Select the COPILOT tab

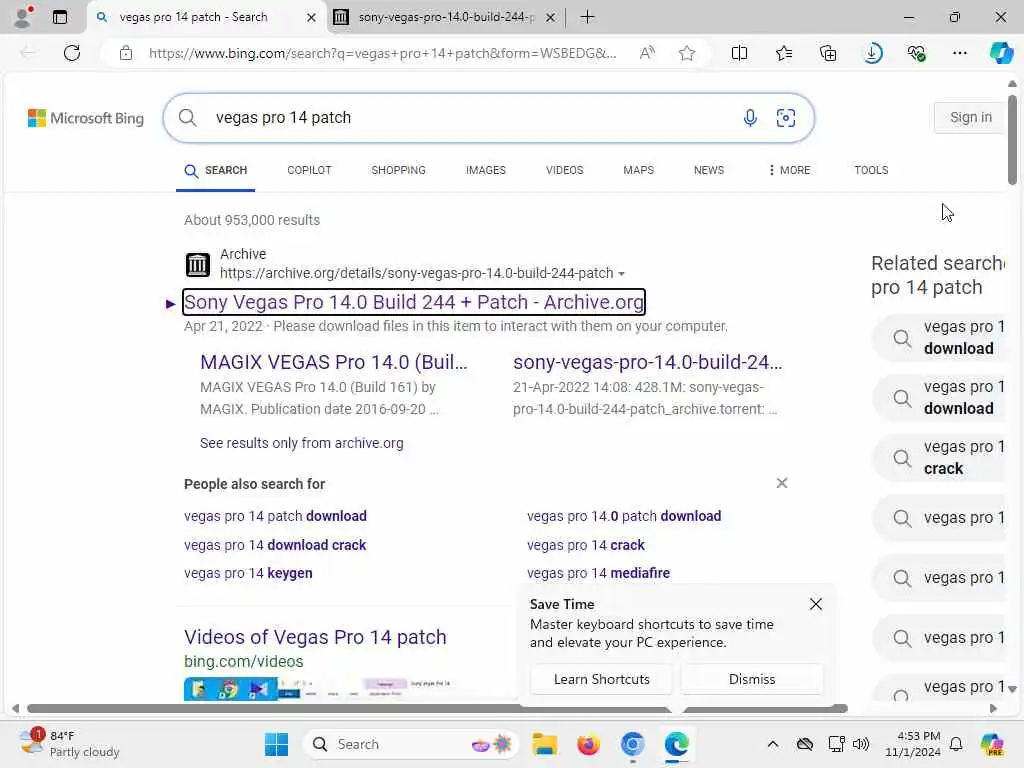(x=309, y=170)
